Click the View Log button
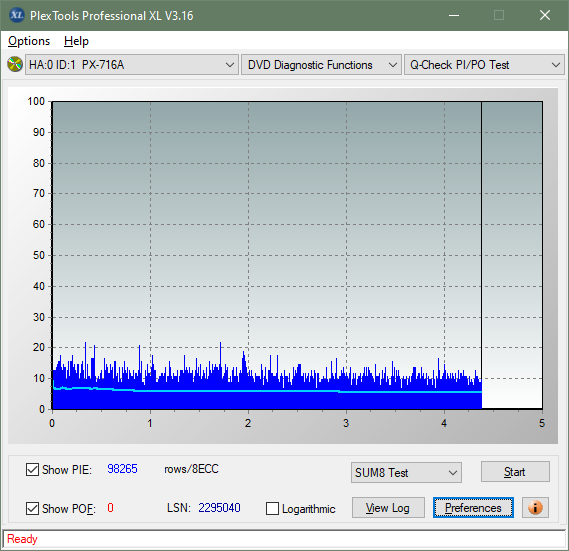The width and height of the screenshot is (569, 551). pyautogui.click(x=388, y=507)
